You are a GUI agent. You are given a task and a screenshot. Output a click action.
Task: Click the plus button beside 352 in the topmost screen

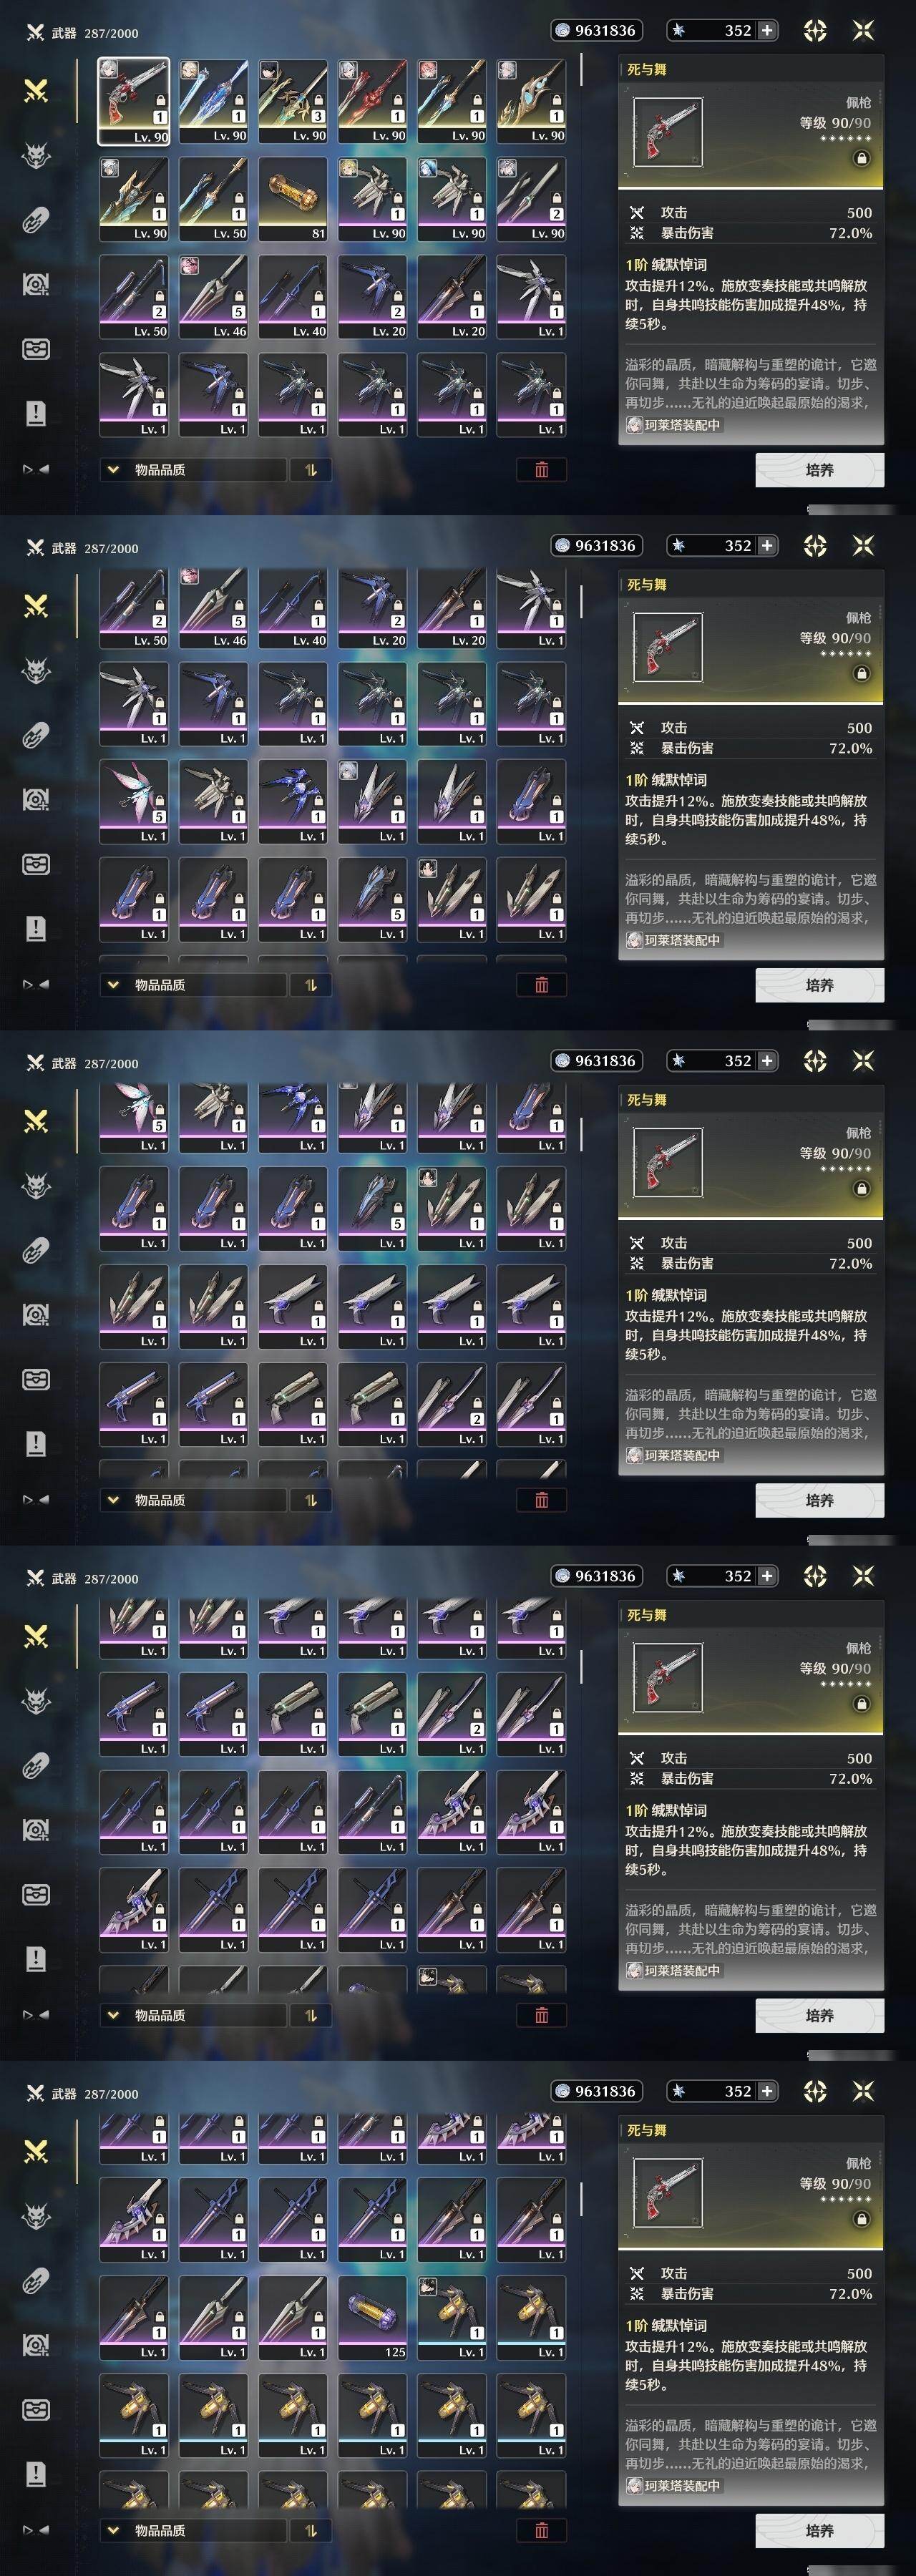tap(767, 30)
